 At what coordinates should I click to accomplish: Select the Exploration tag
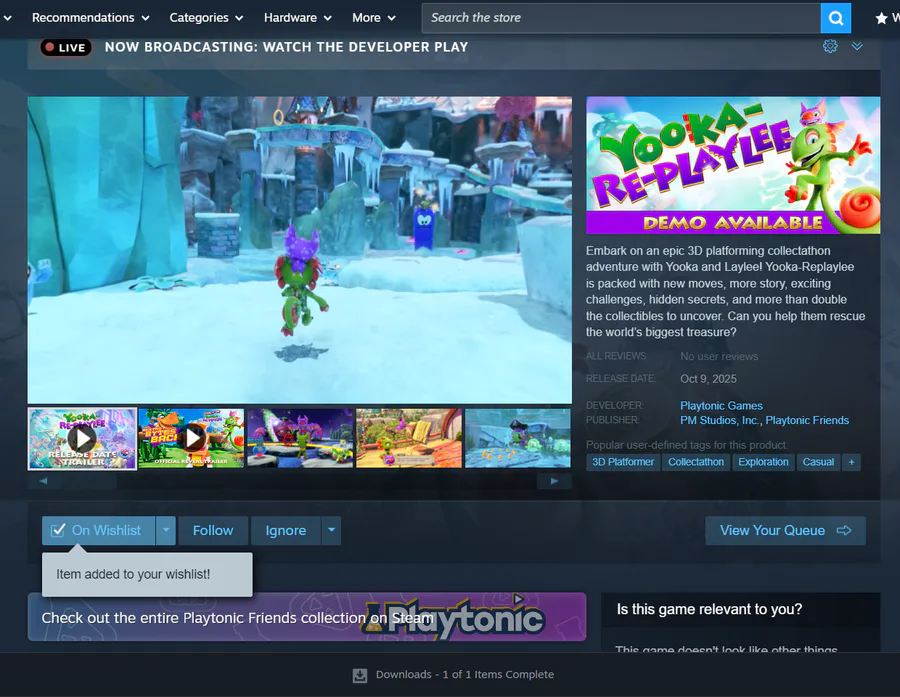[x=763, y=462]
